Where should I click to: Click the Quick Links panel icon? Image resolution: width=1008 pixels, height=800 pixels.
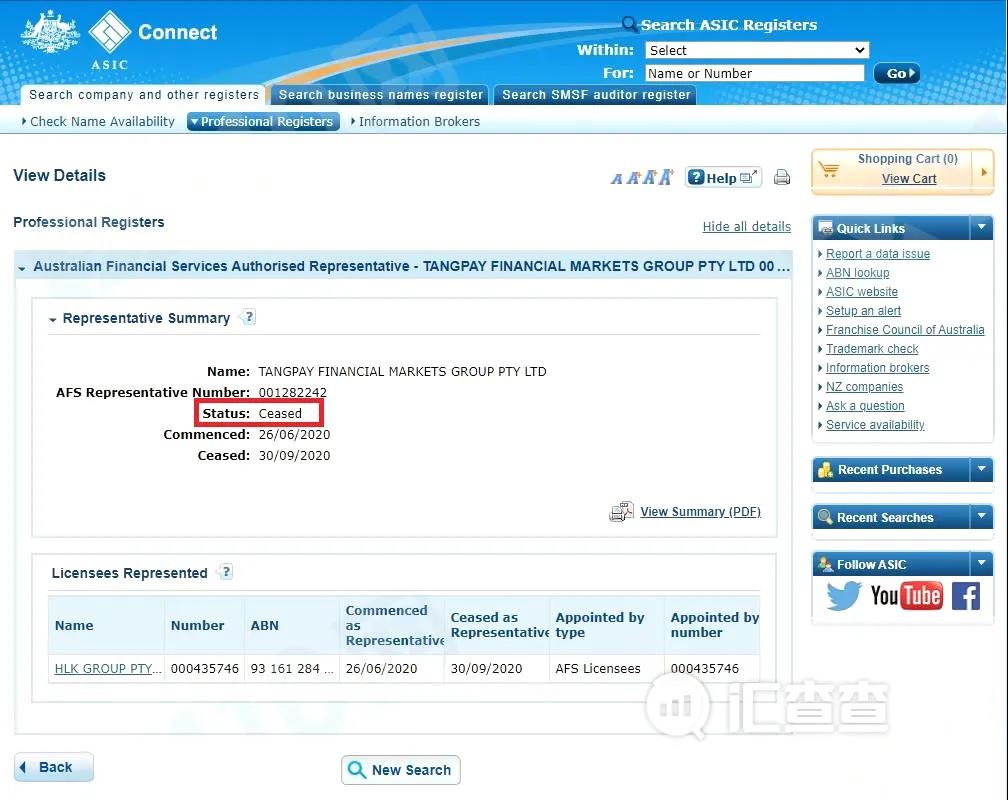[825, 228]
